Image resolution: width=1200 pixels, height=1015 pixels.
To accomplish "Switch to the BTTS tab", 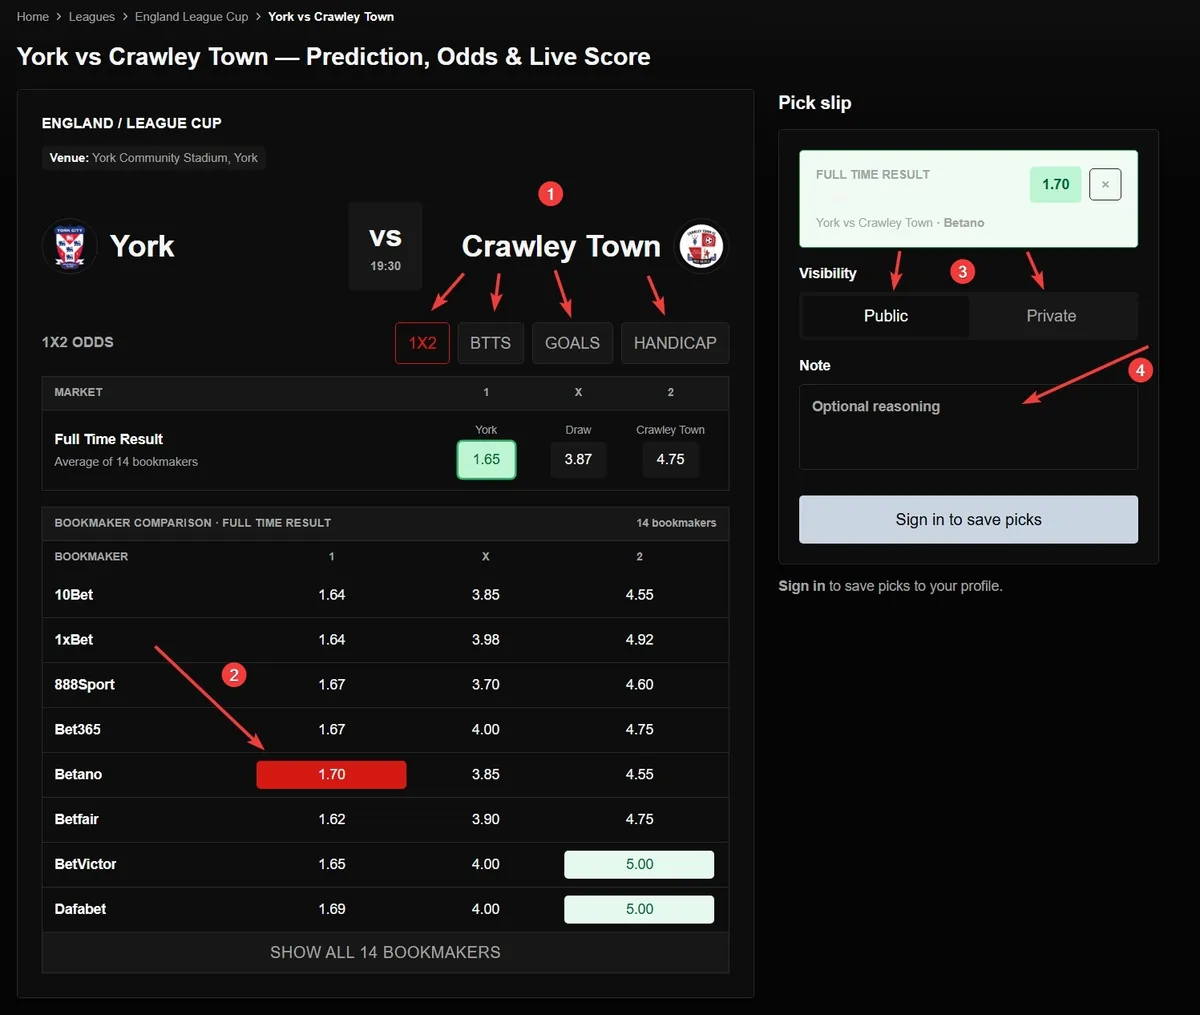I will (490, 343).
